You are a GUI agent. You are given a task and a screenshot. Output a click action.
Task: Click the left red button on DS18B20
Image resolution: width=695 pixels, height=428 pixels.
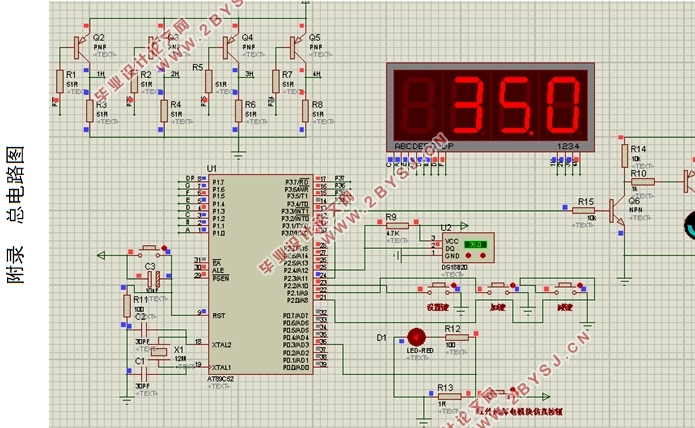pos(468,256)
